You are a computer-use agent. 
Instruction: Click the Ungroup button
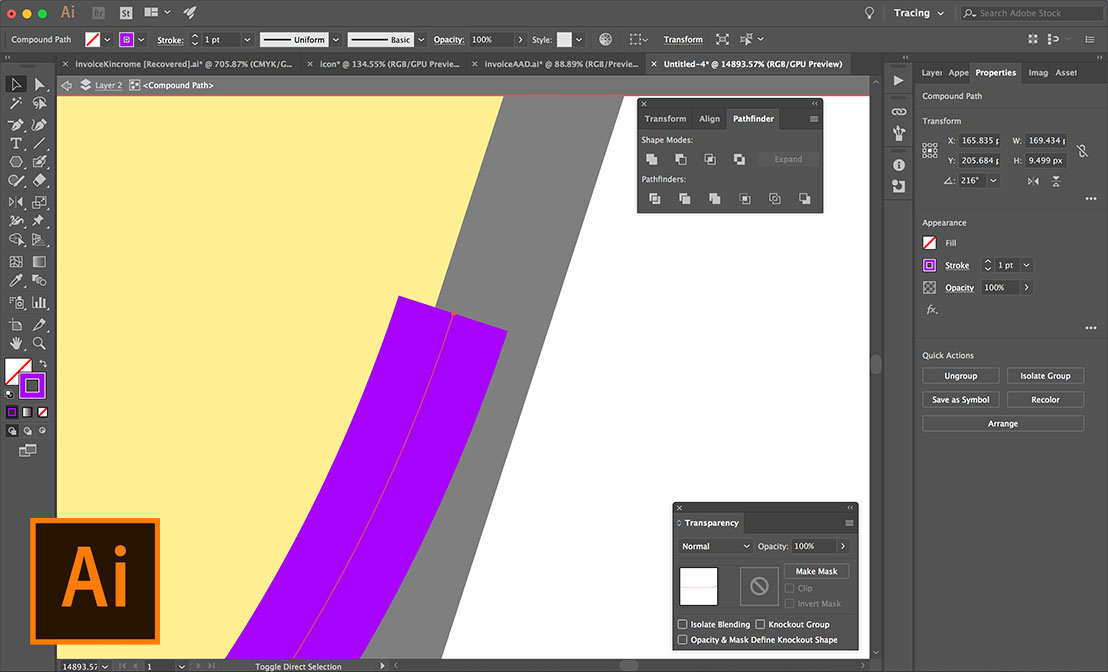pyautogui.click(x=960, y=376)
